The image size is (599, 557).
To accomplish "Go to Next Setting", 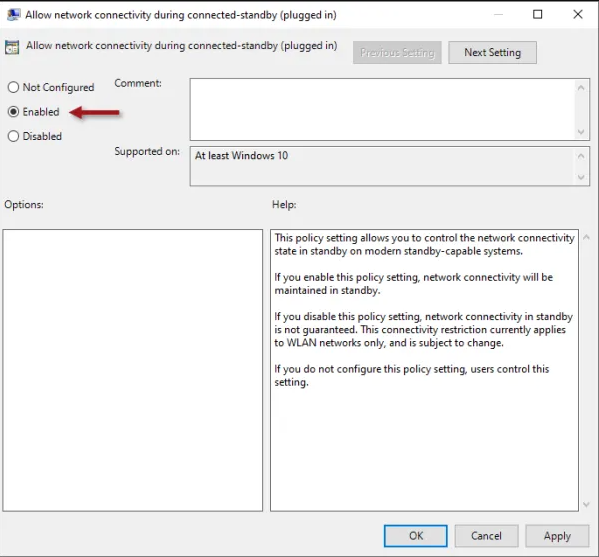I will [x=492, y=53].
